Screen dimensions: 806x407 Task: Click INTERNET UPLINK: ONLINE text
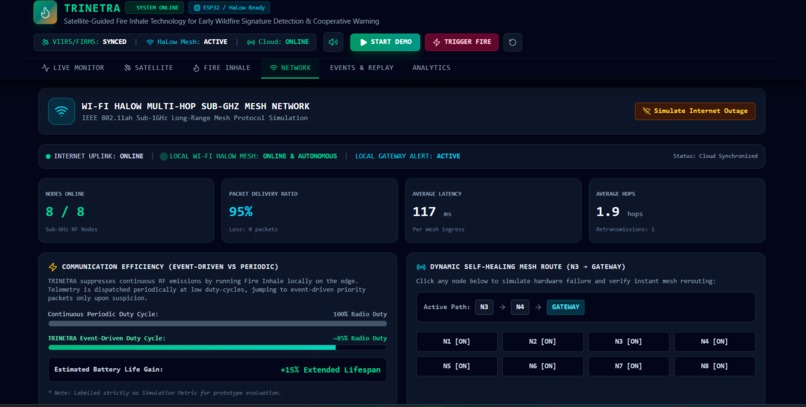[x=99, y=156]
